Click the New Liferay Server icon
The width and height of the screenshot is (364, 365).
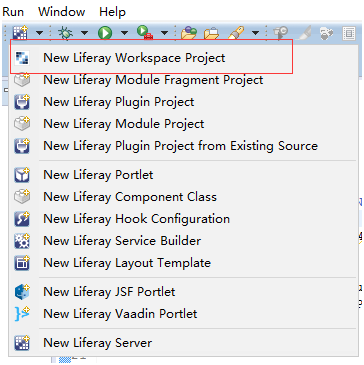22,343
